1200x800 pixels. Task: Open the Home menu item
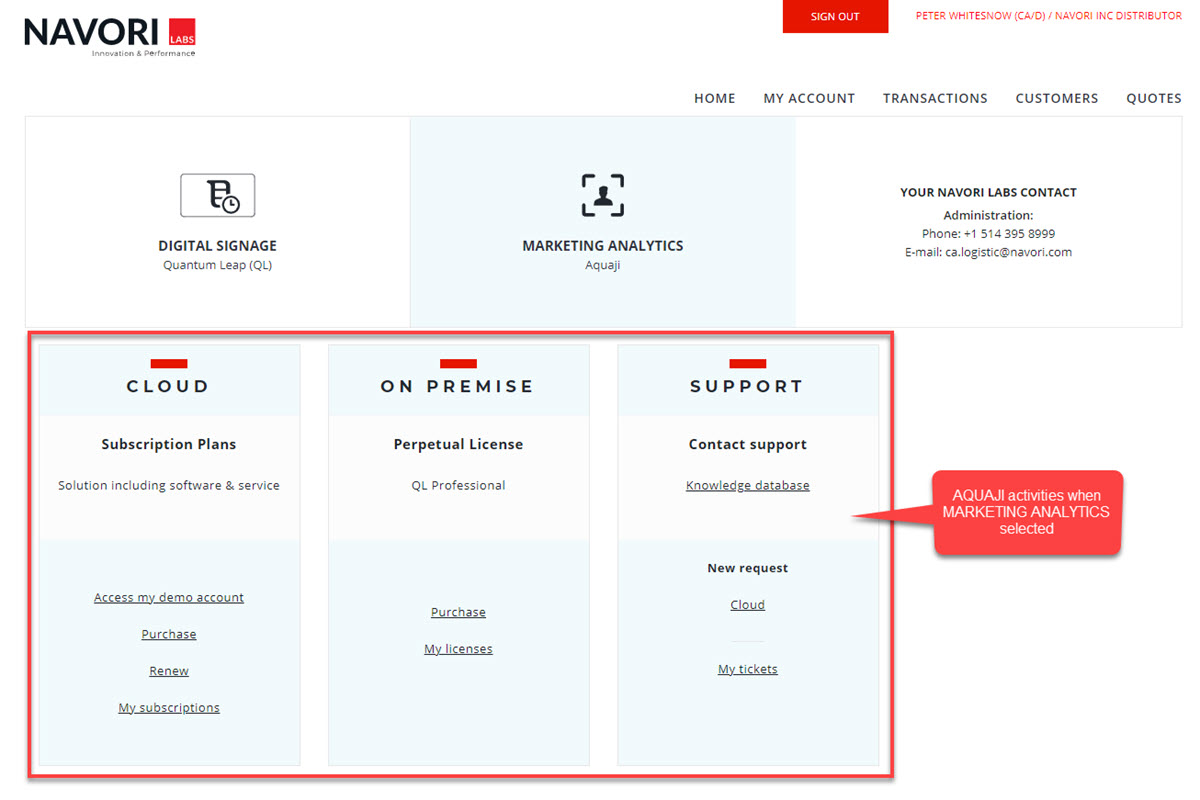tap(714, 98)
